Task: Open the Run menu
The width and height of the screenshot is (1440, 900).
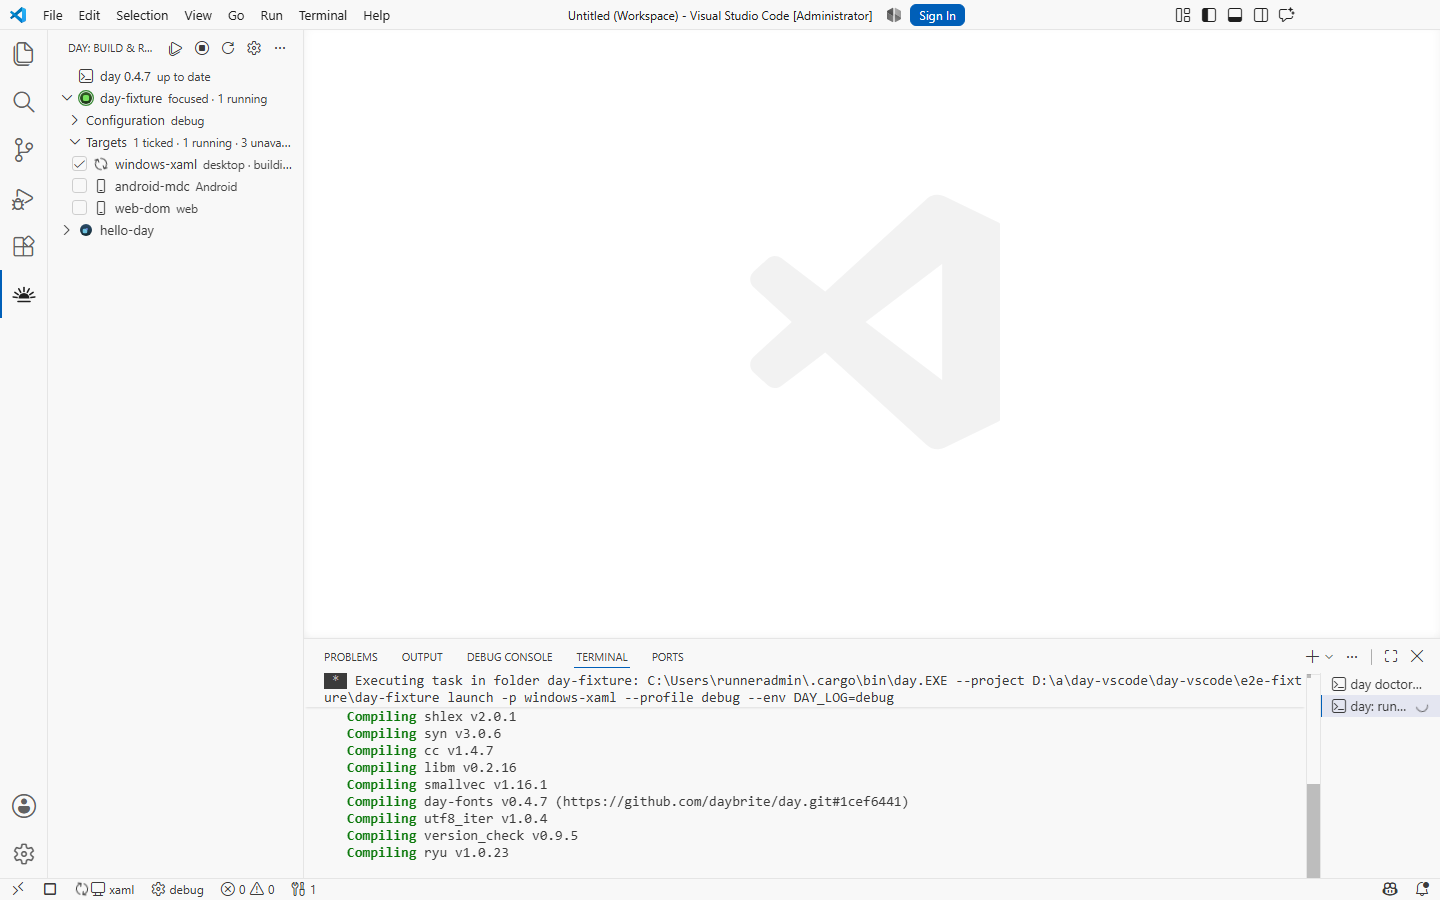Action: (x=271, y=15)
